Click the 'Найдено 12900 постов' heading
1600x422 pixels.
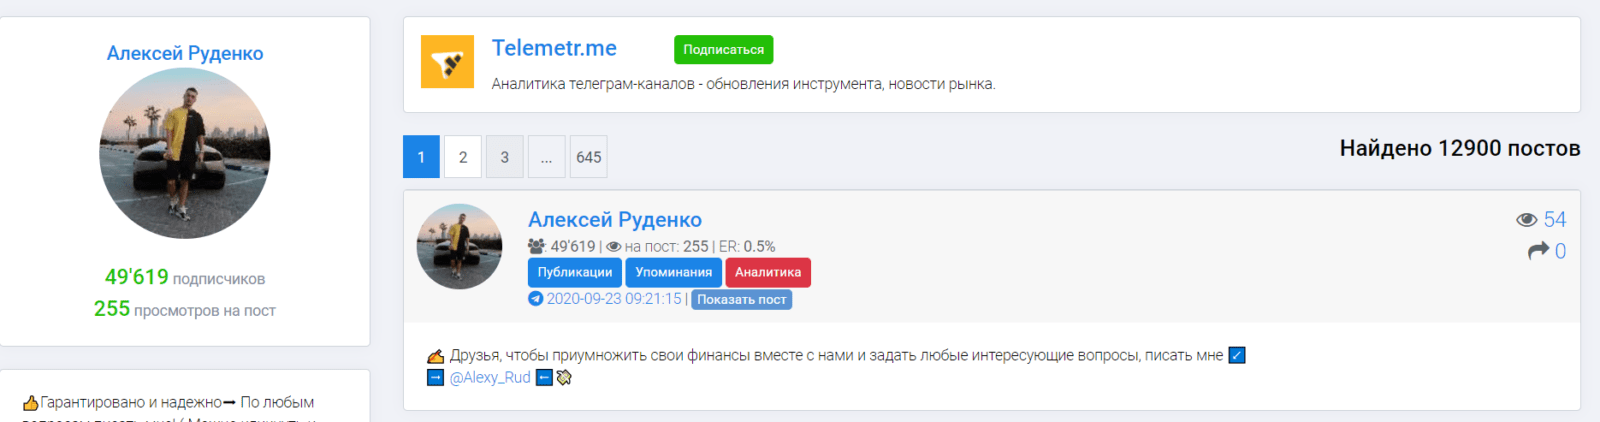[x=1460, y=148]
